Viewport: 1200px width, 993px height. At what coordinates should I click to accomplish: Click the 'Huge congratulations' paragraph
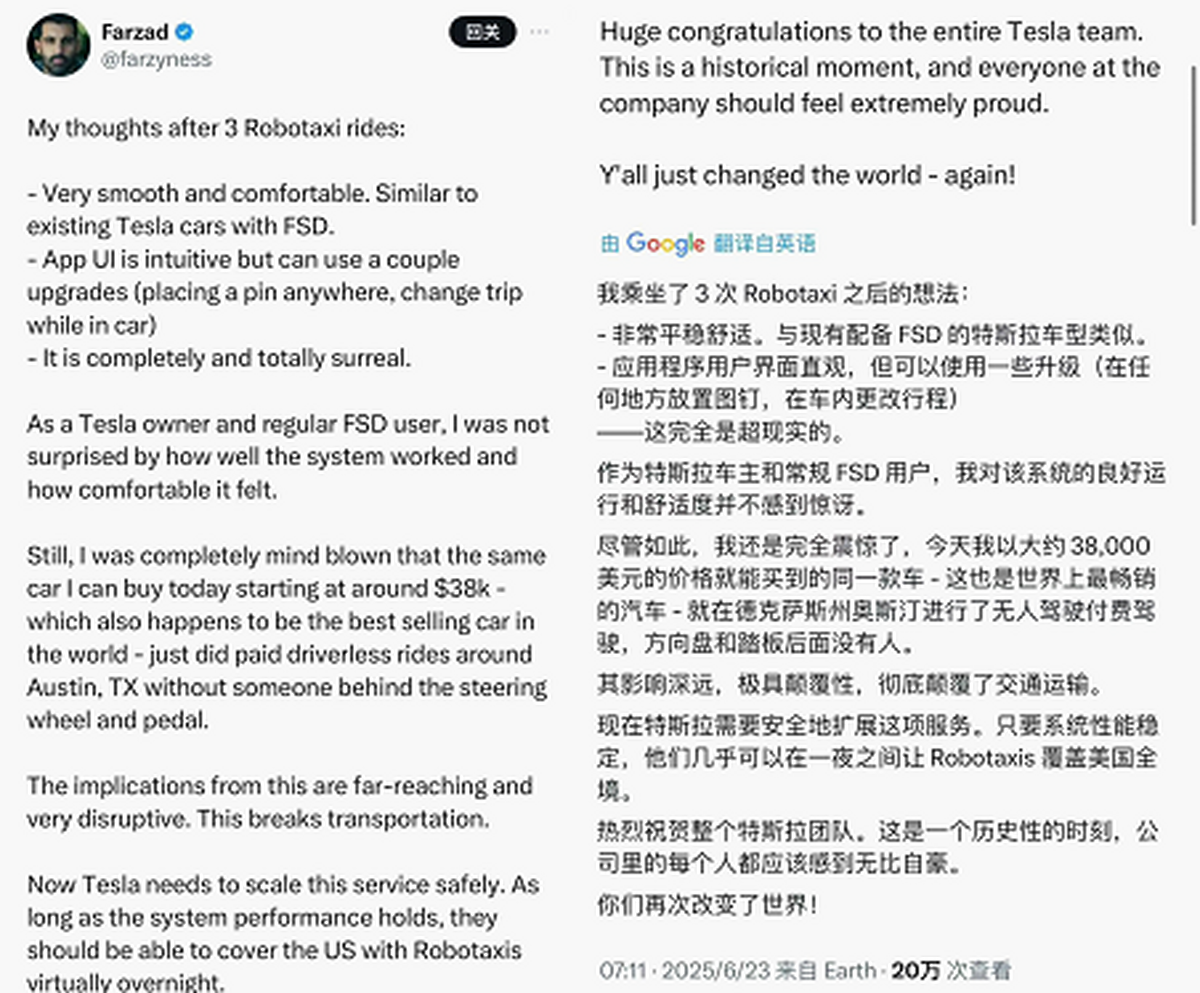click(x=880, y=68)
